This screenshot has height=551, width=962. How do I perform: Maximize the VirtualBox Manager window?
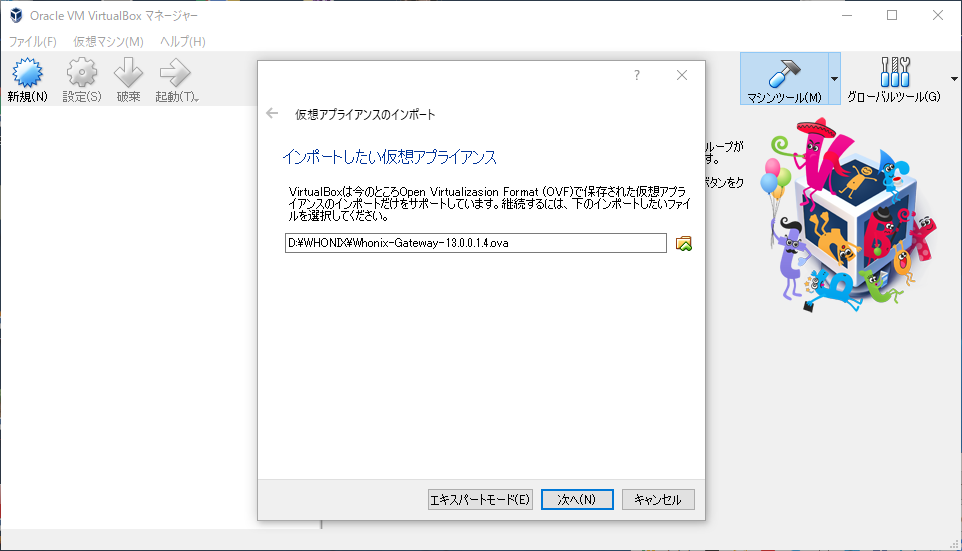(892, 15)
